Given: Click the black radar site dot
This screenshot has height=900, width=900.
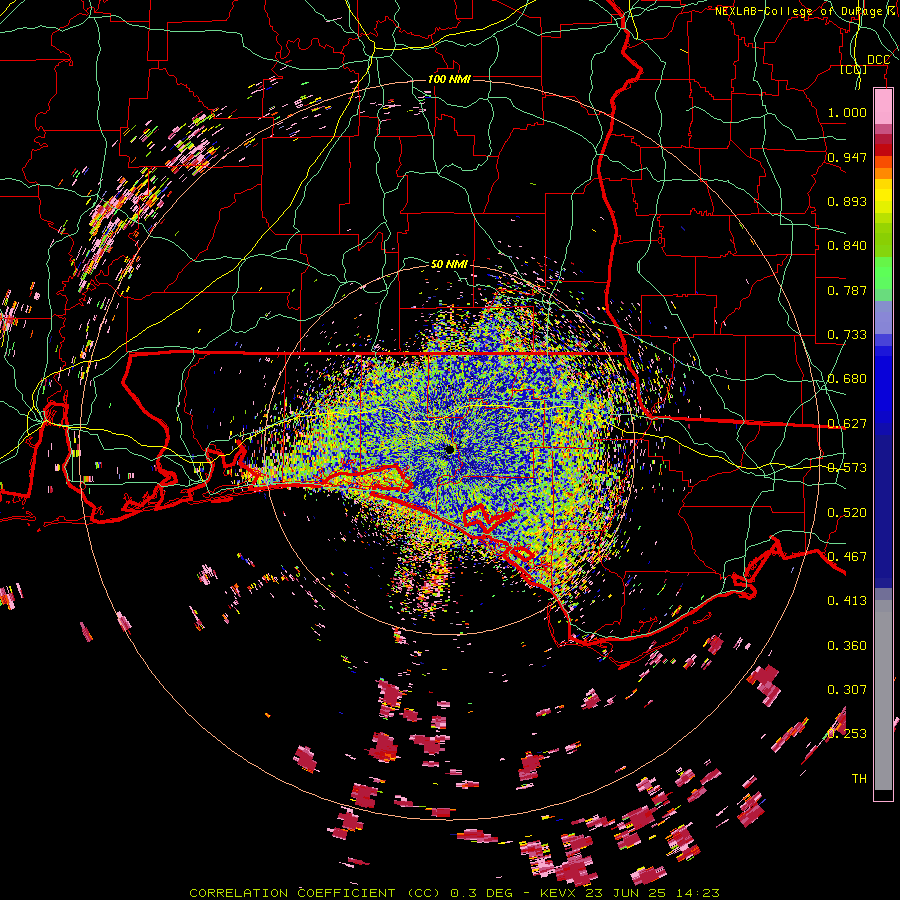Looking at the screenshot, I should 449,449.
